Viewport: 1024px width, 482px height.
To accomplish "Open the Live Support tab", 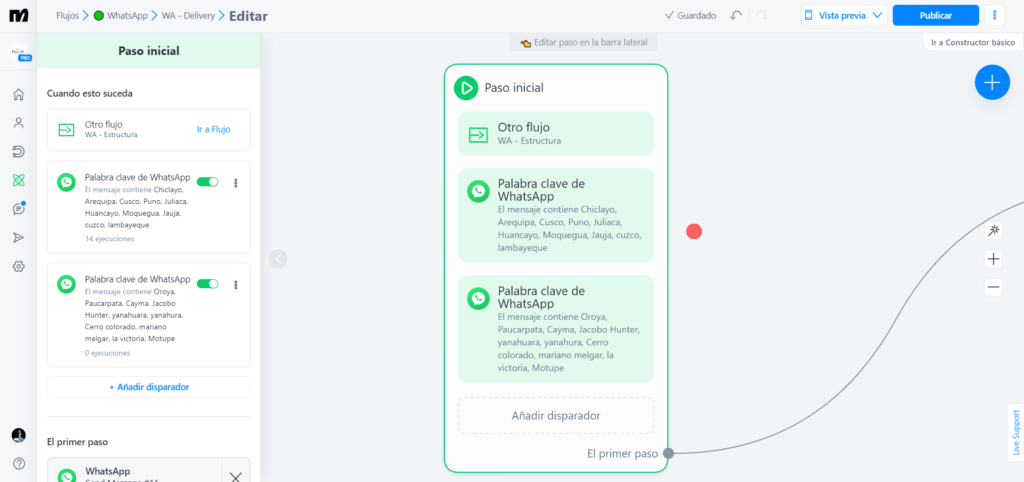I will (1015, 432).
